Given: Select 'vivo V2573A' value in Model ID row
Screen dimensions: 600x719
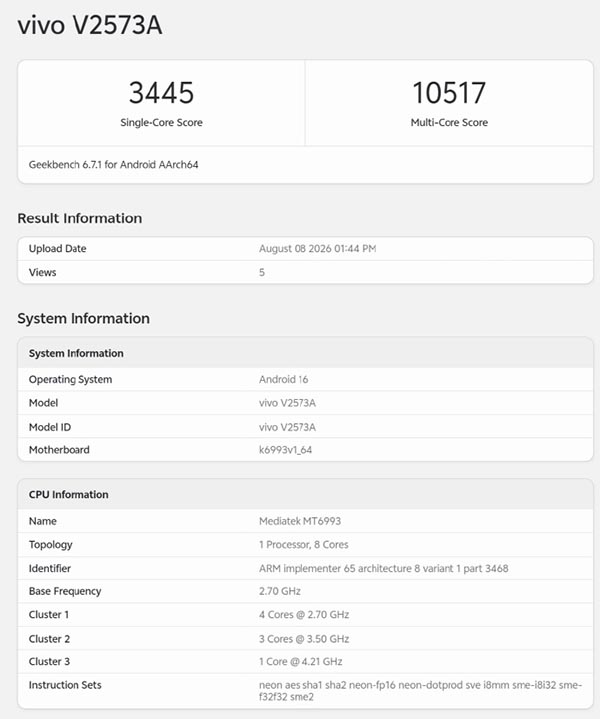Looking at the screenshot, I should 287,427.
